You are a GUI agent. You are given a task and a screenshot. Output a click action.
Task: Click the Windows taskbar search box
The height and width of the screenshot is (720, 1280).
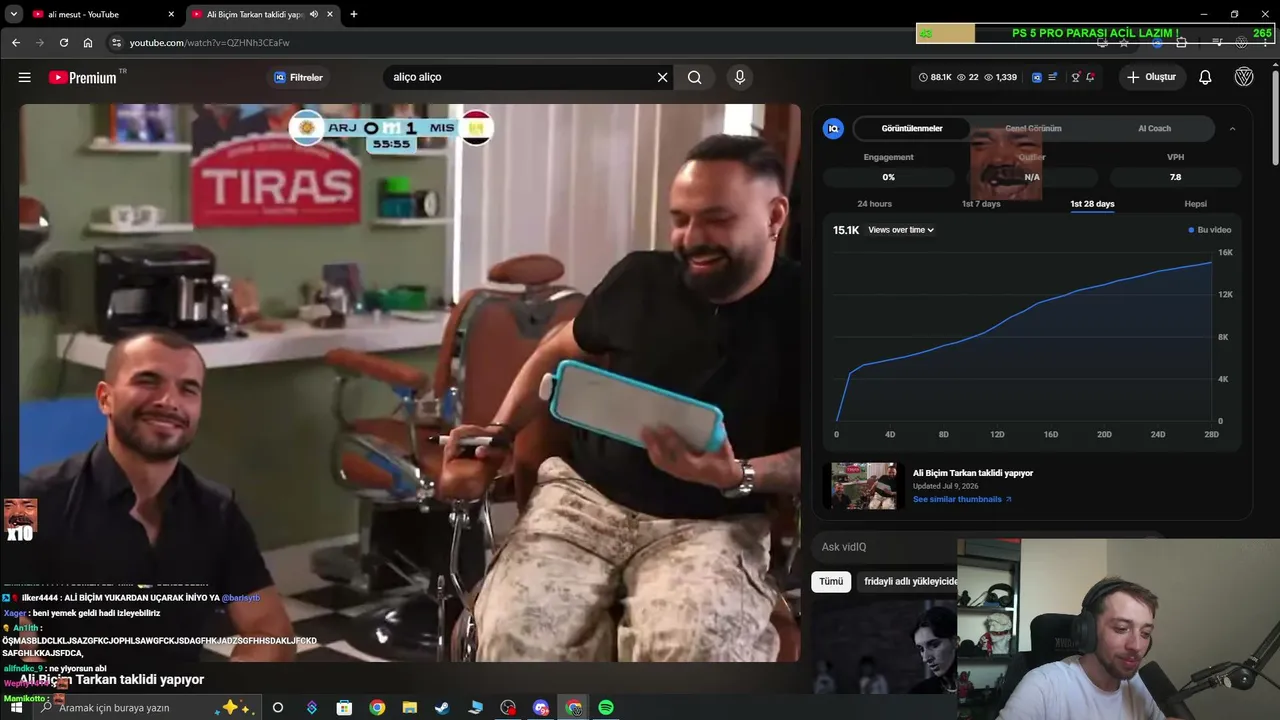[145, 708]
